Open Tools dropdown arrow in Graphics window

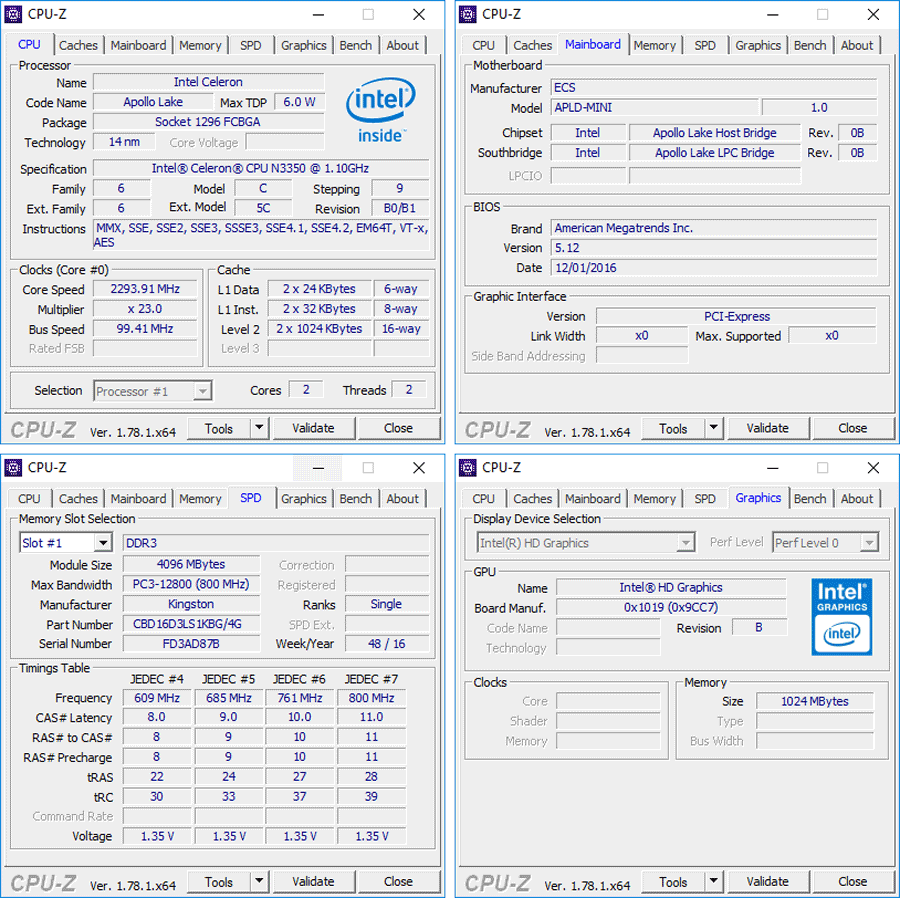713,881
